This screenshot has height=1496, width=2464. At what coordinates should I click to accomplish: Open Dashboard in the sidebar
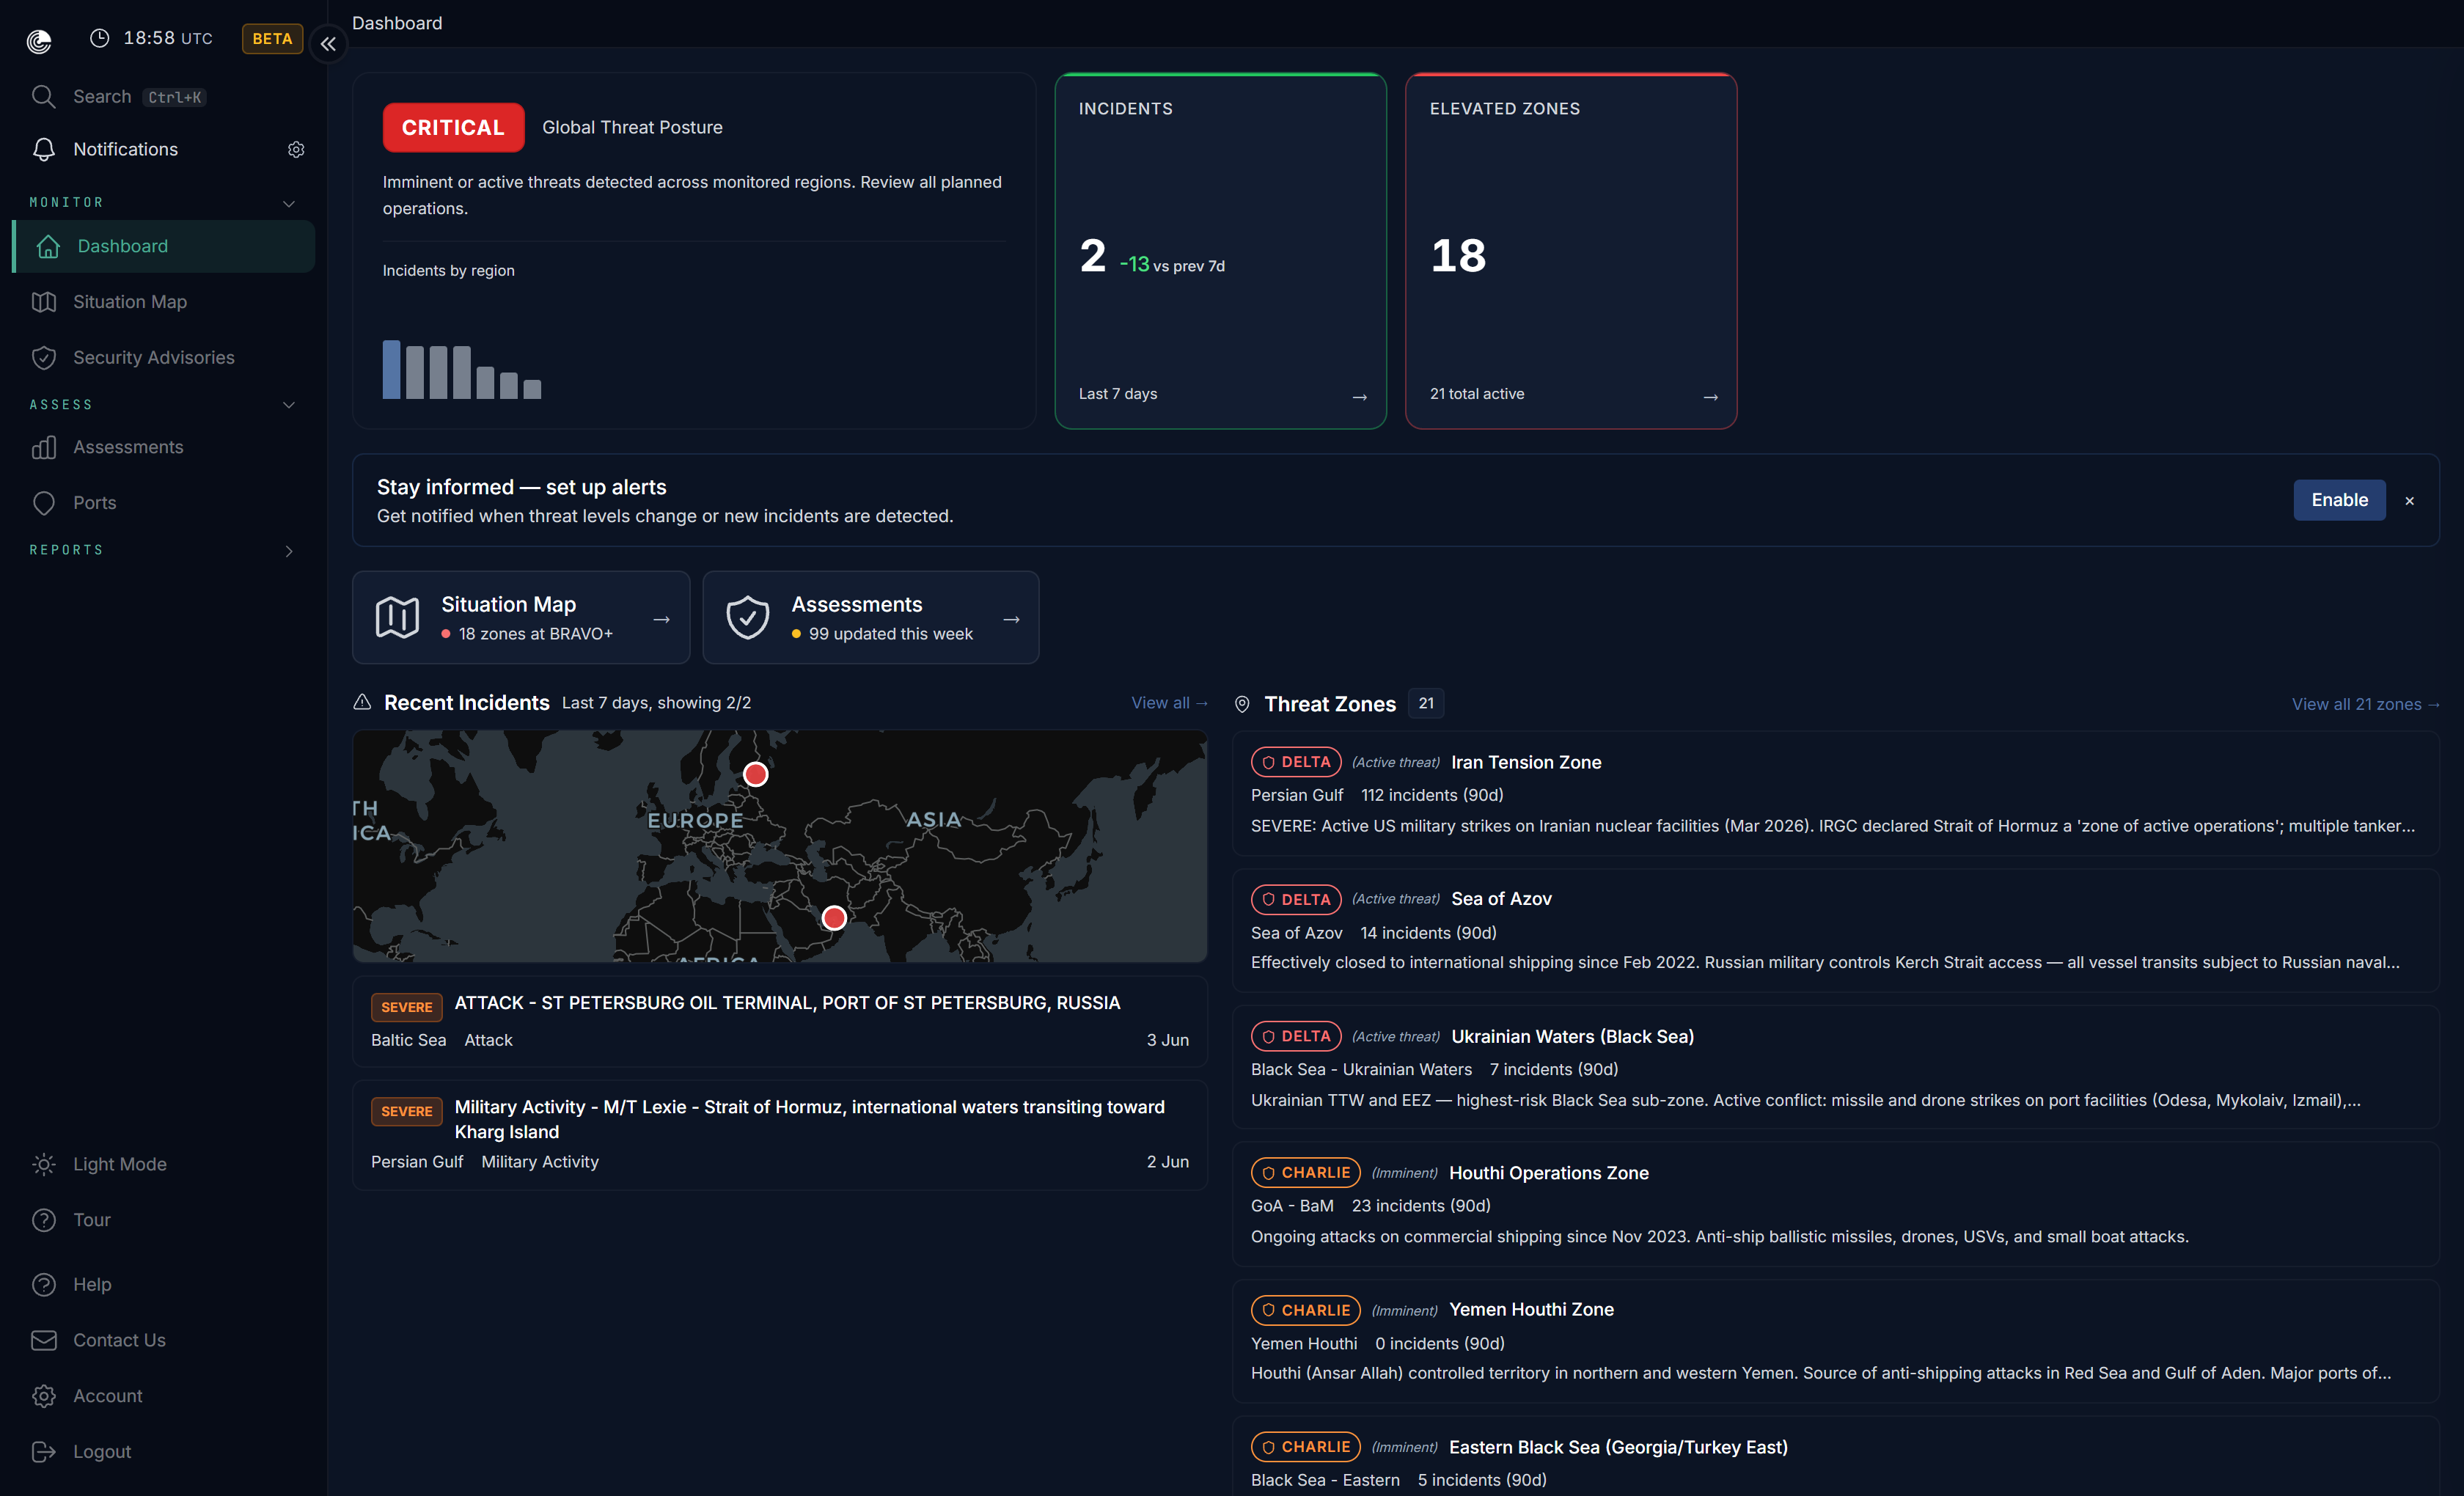point(164,246)
